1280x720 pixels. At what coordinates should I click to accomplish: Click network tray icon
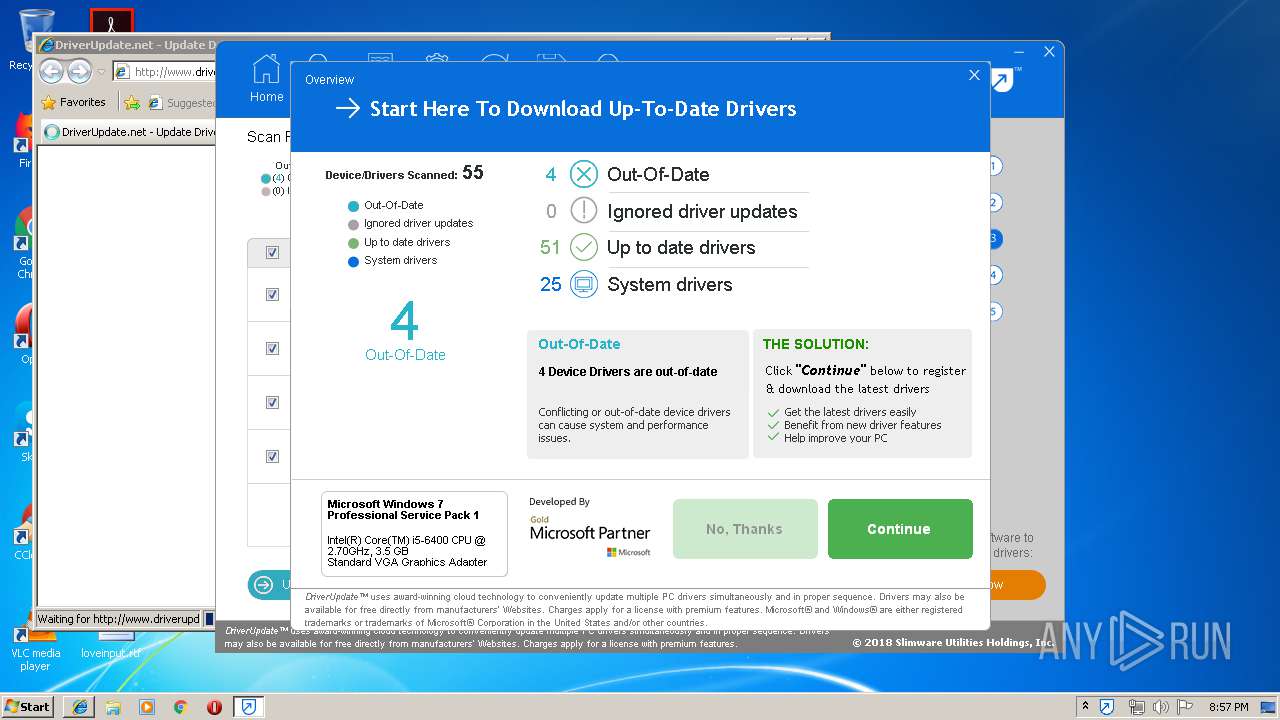(1137, 707)
